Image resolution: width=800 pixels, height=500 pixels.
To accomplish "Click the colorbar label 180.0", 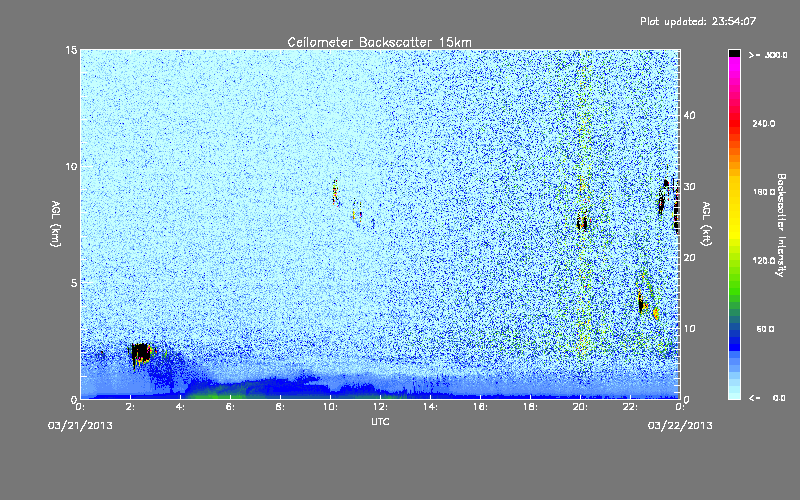I will pyautogui.click(x=764, y=192).
